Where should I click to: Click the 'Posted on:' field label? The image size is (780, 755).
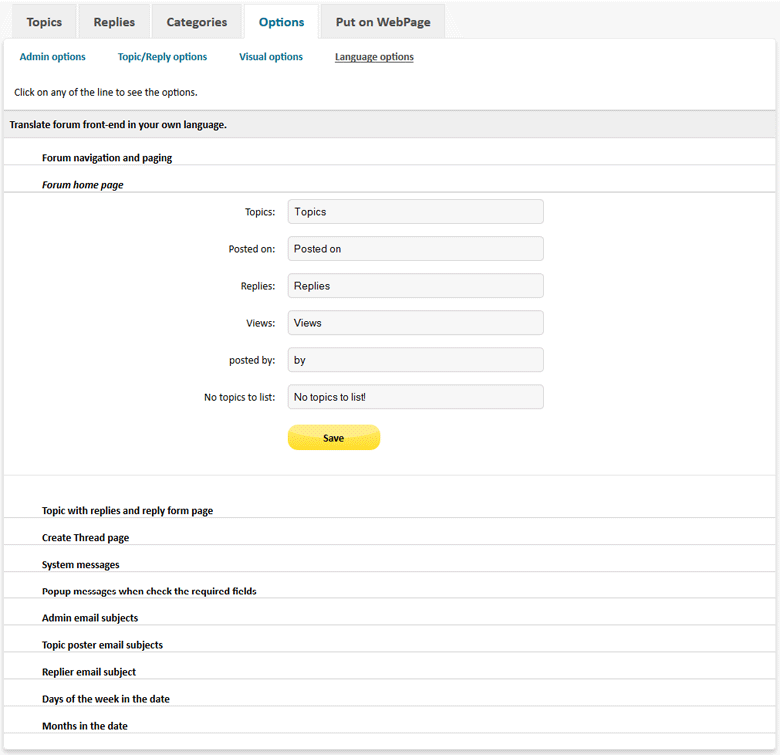click(x=252, y=249)
